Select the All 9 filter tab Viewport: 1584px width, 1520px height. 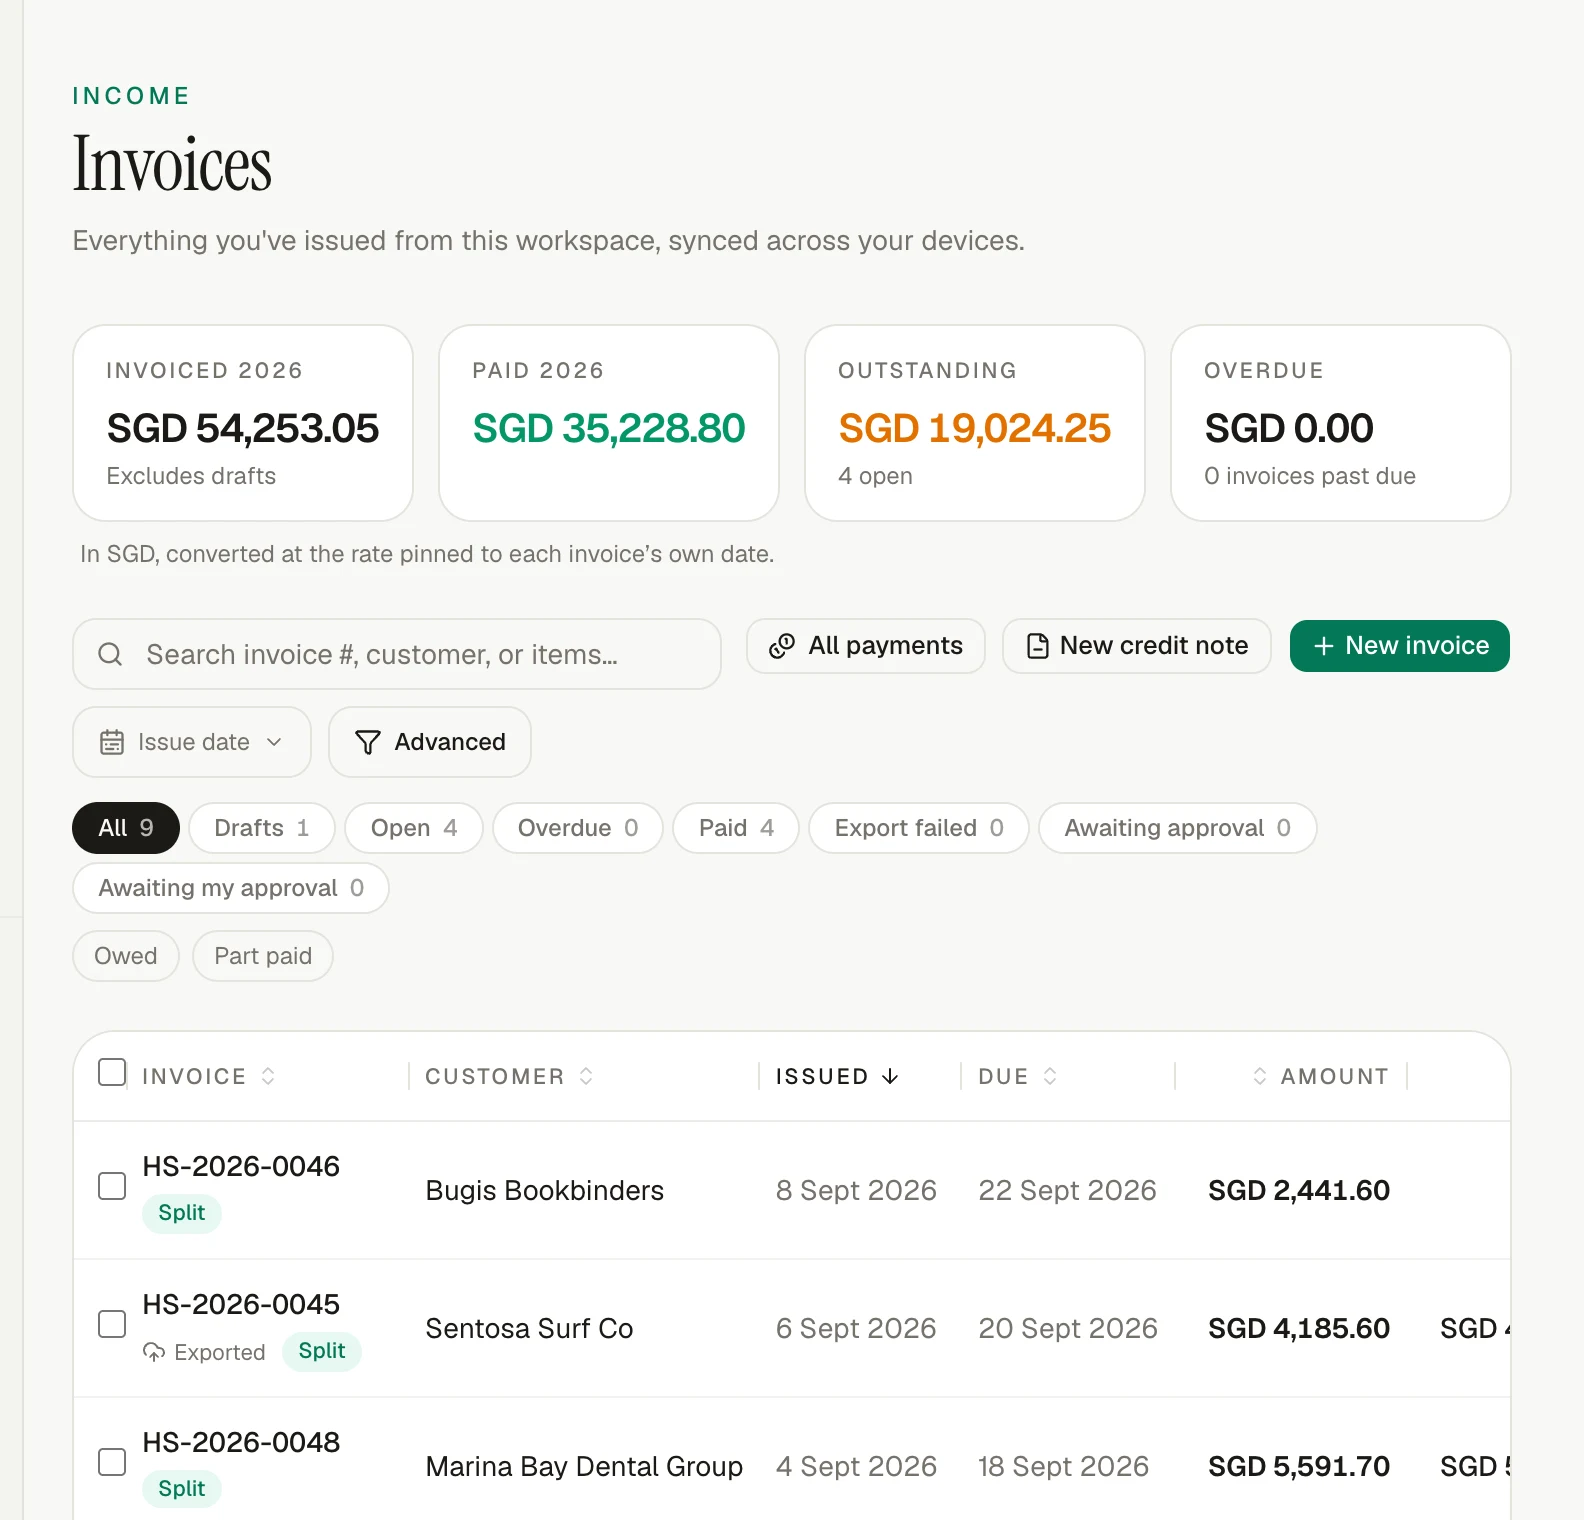[x=126, y=828]
